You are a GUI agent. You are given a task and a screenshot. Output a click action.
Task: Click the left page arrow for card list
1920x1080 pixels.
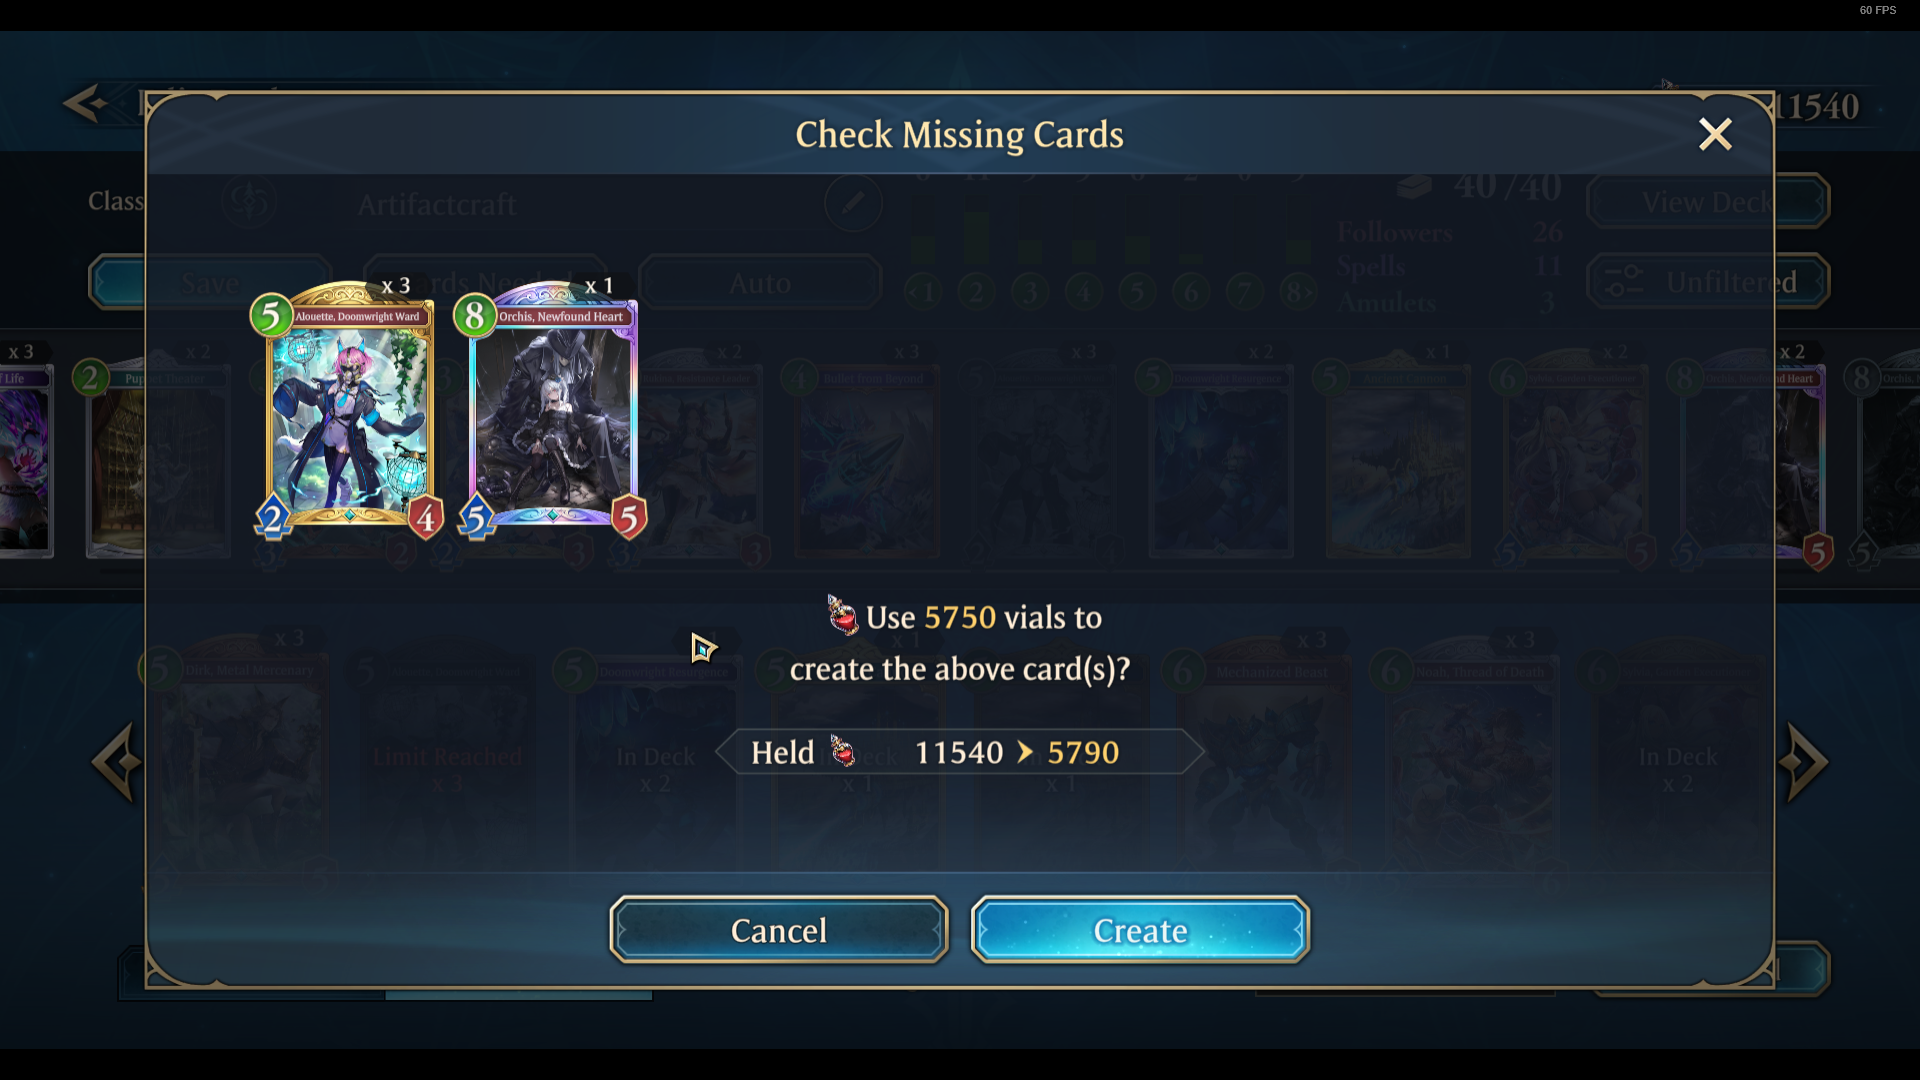click(116, 762)
